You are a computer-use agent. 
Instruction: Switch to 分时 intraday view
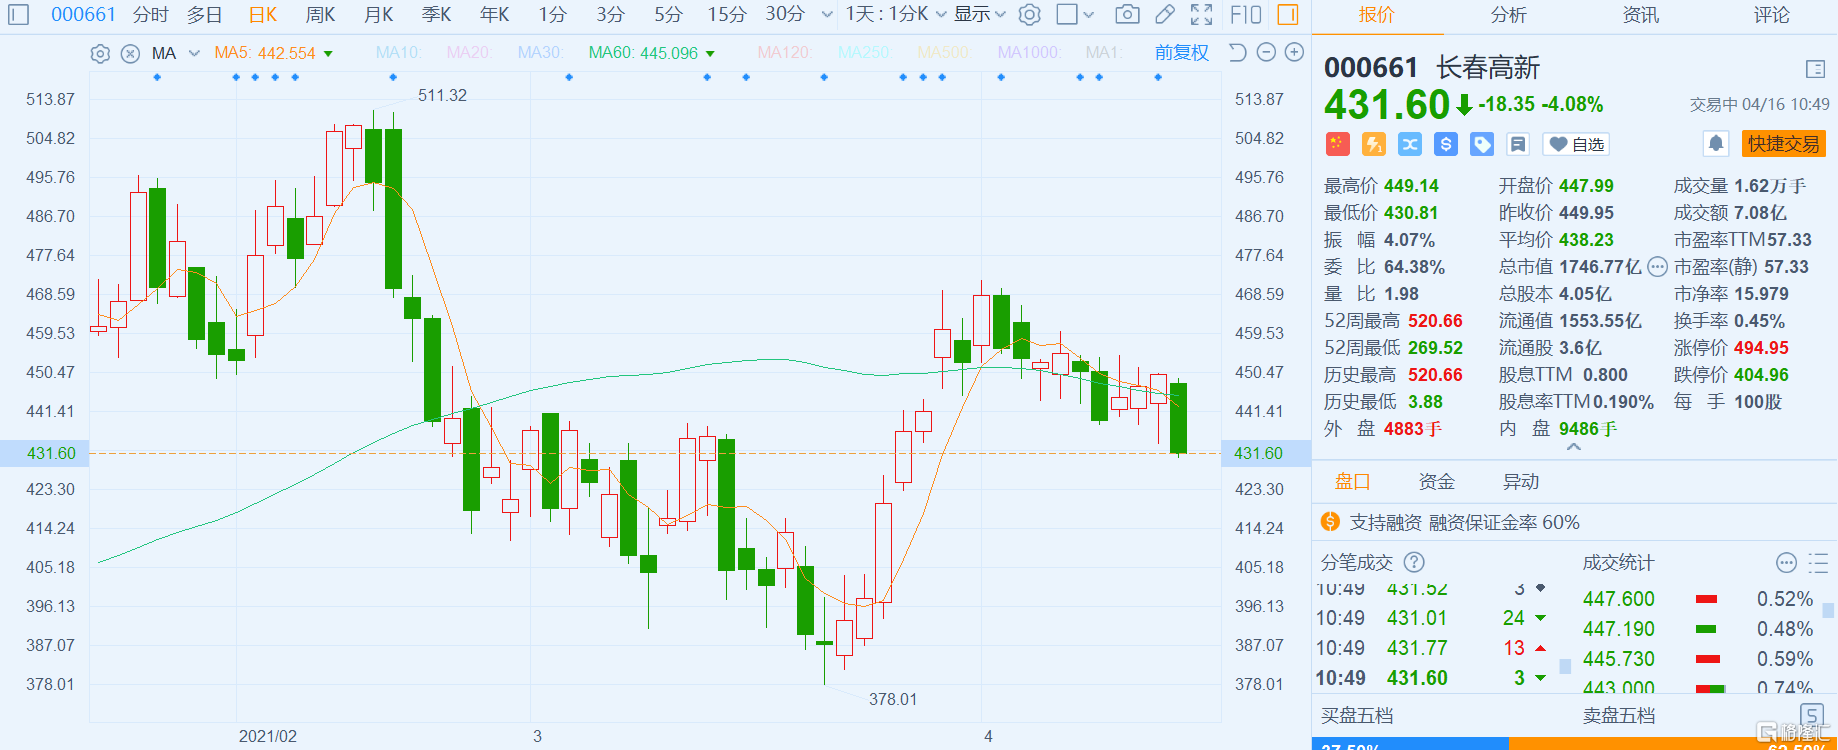pyautogui.click(x=151, y=15)
